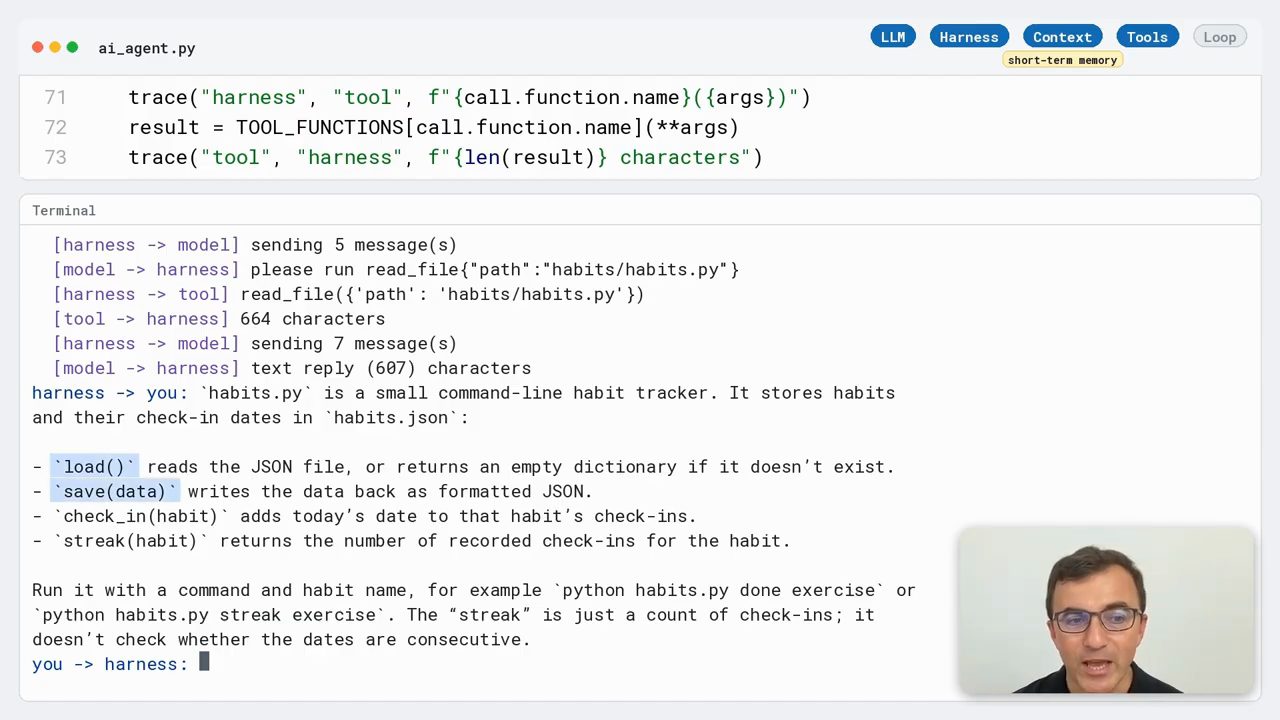The width and height of the screenshot is (1280, 720).
Task: Click the yellow minimize dot in the title bar
Action: pyautogui.click(x=55, y=47)
